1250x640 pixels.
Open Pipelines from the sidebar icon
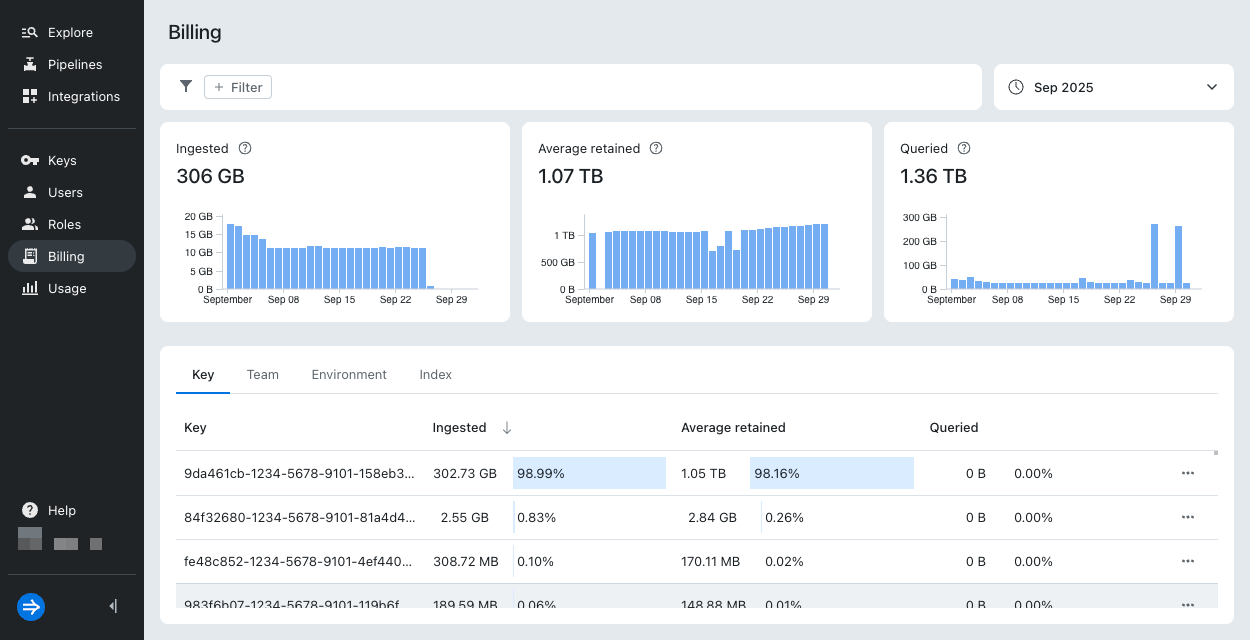[x=29, y=65]
